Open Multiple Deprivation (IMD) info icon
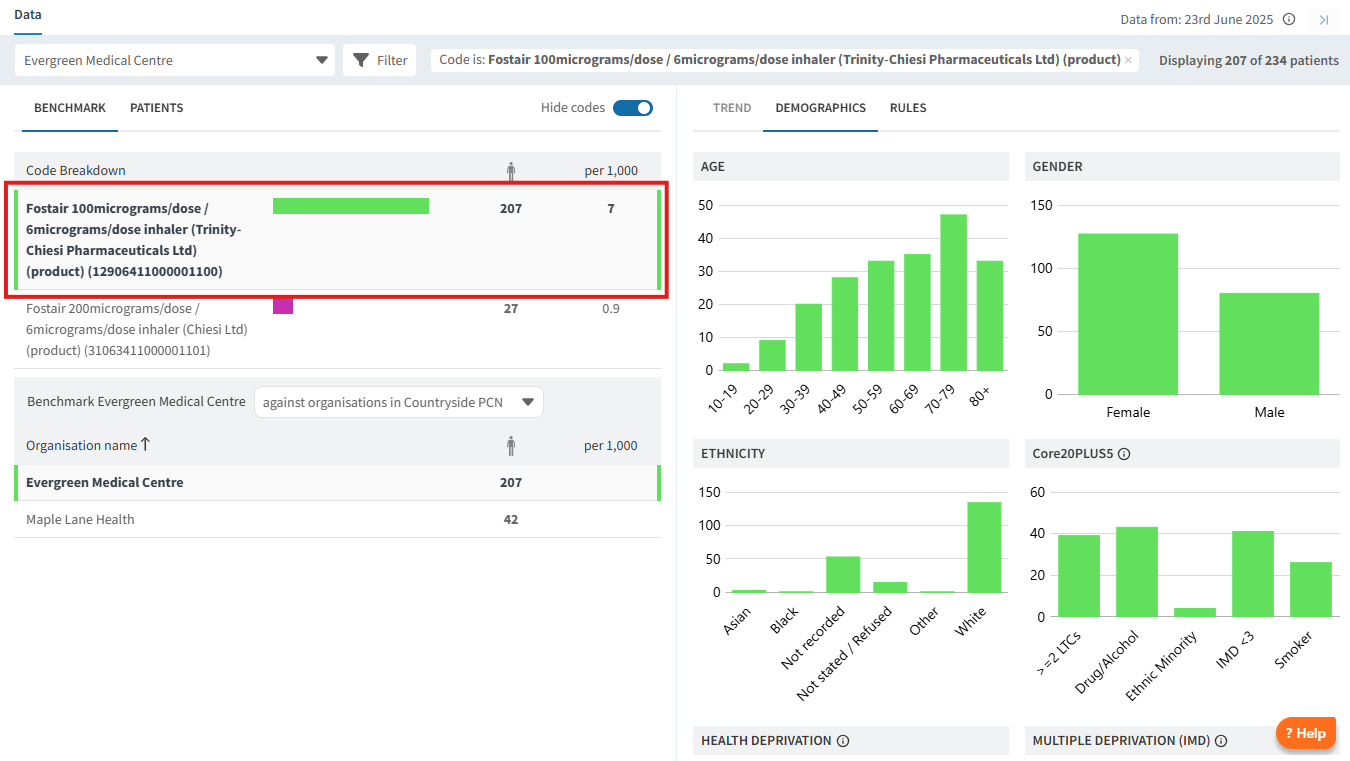 click(1221, 741)
